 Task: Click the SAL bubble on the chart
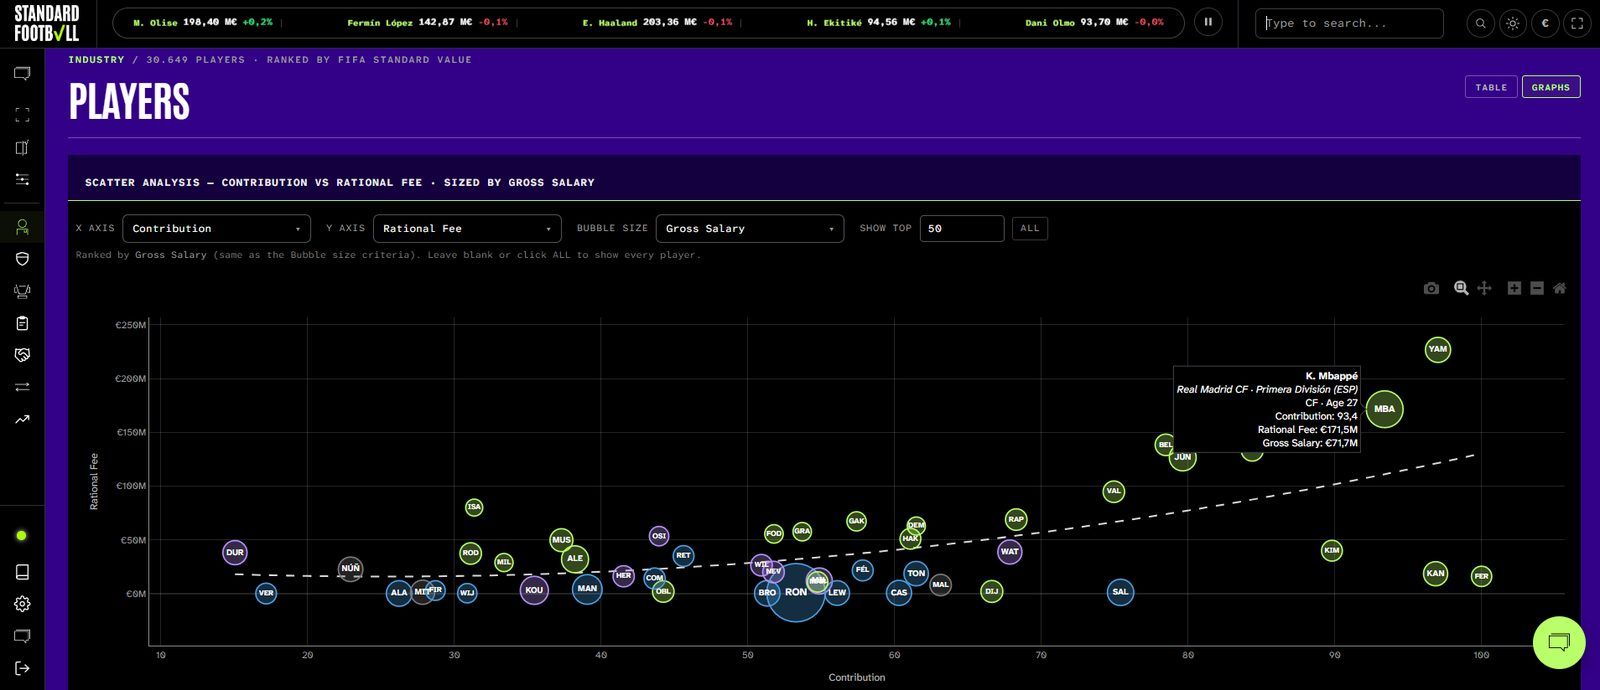coord(1120,592)
